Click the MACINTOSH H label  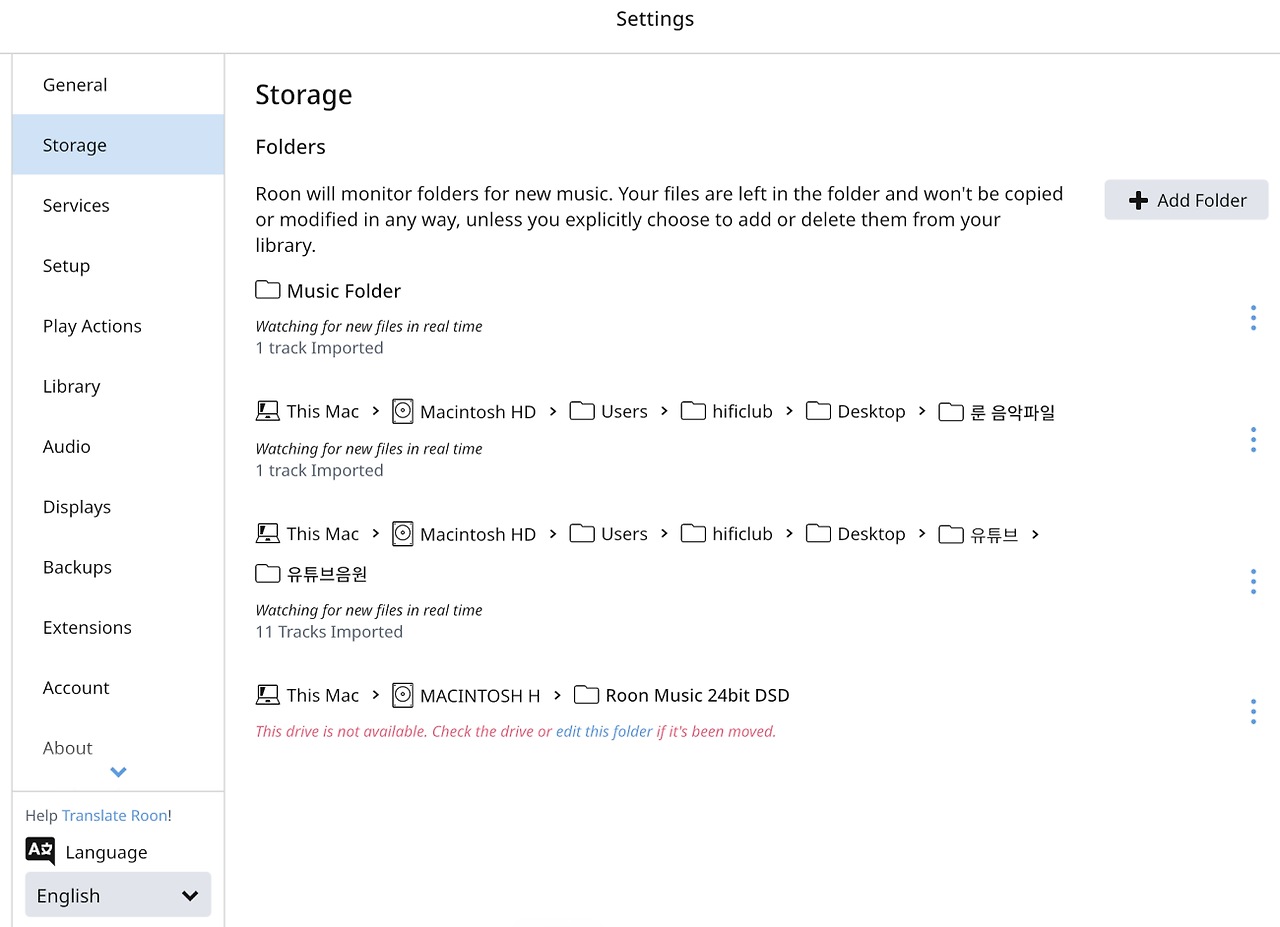click(480, 696)
